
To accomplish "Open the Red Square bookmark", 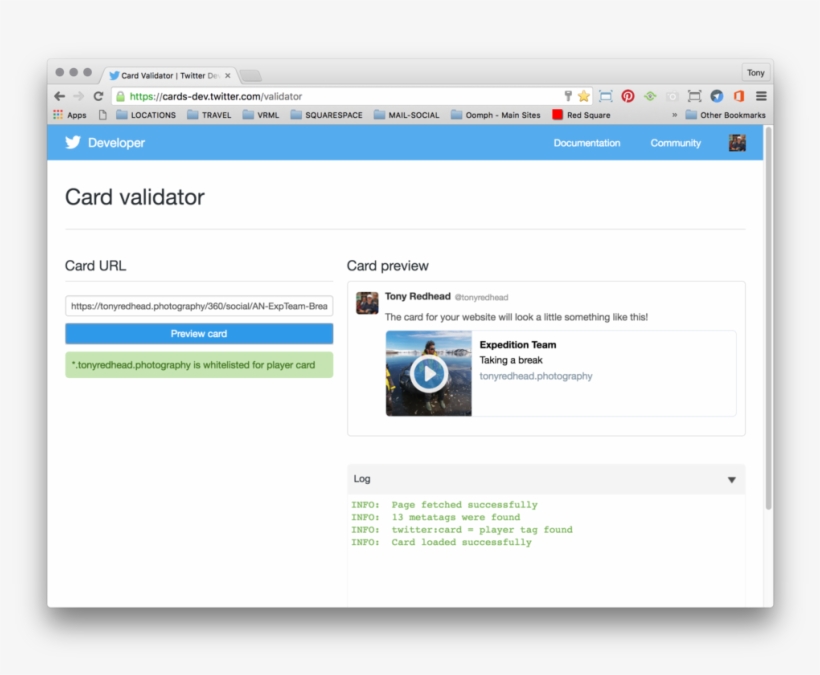I will tap(581, 115).
